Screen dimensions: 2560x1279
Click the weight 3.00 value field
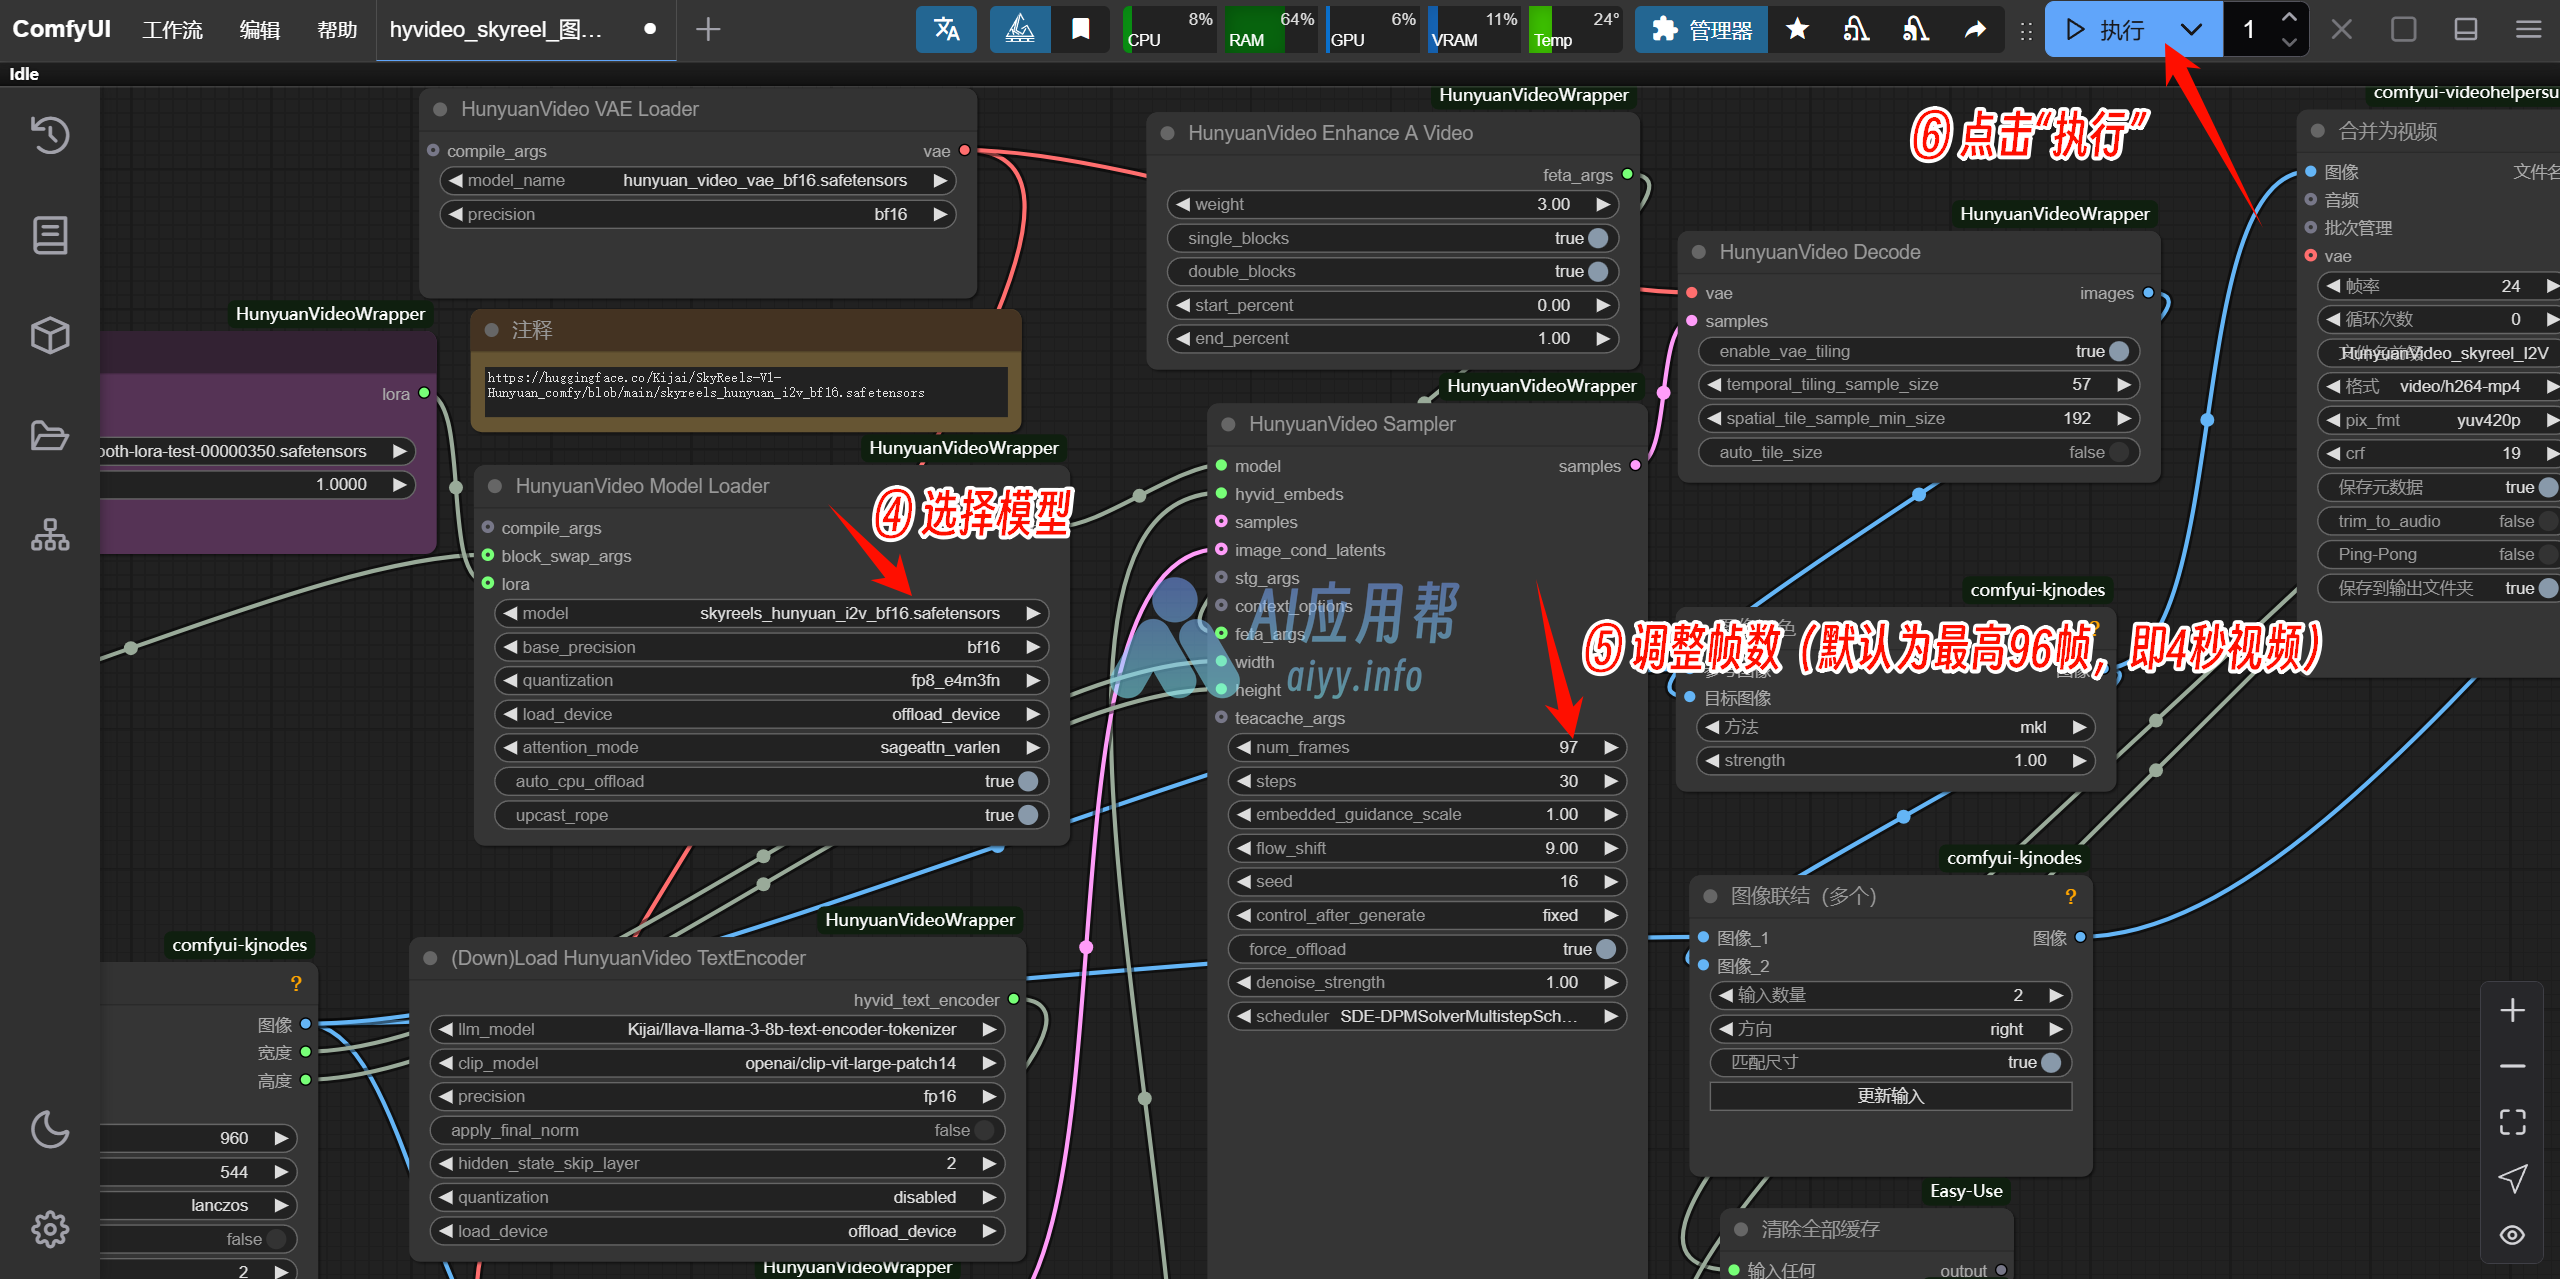coord(1393,204)
